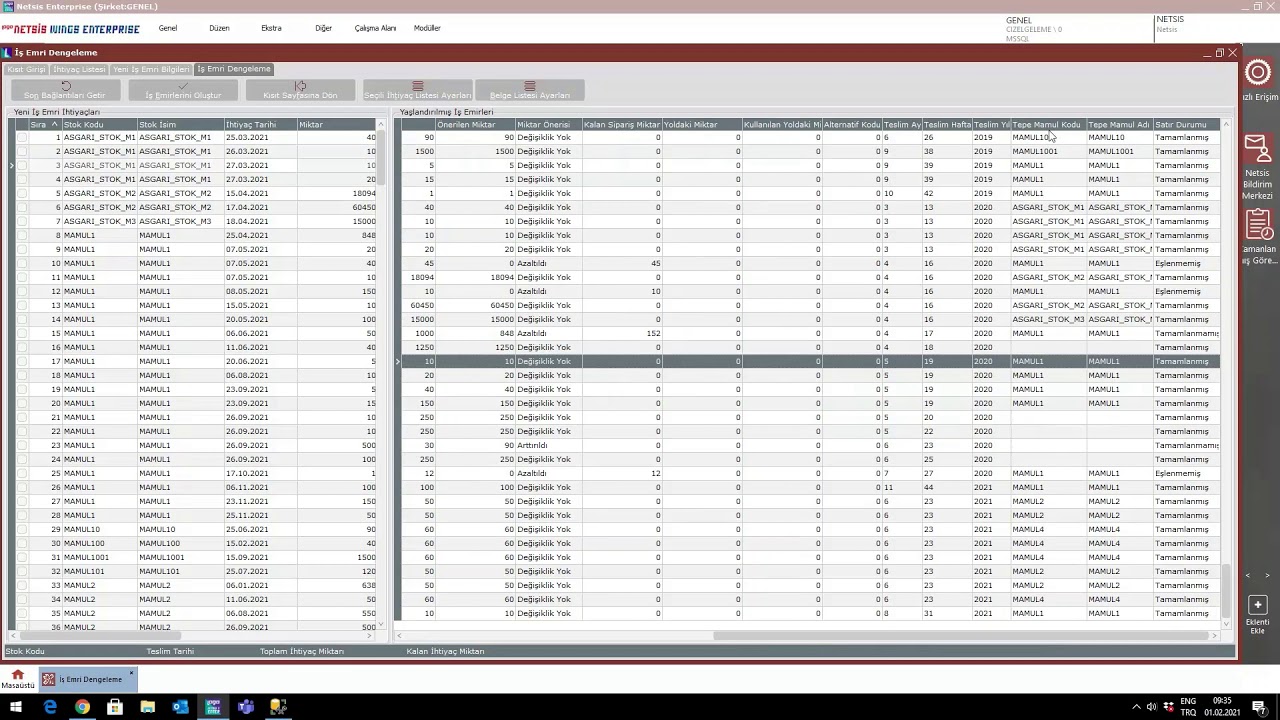Tick the checkbox for row 31 MAMUL1001
The width and height of the screenshot is (1280, 720).
coord(22,557)
